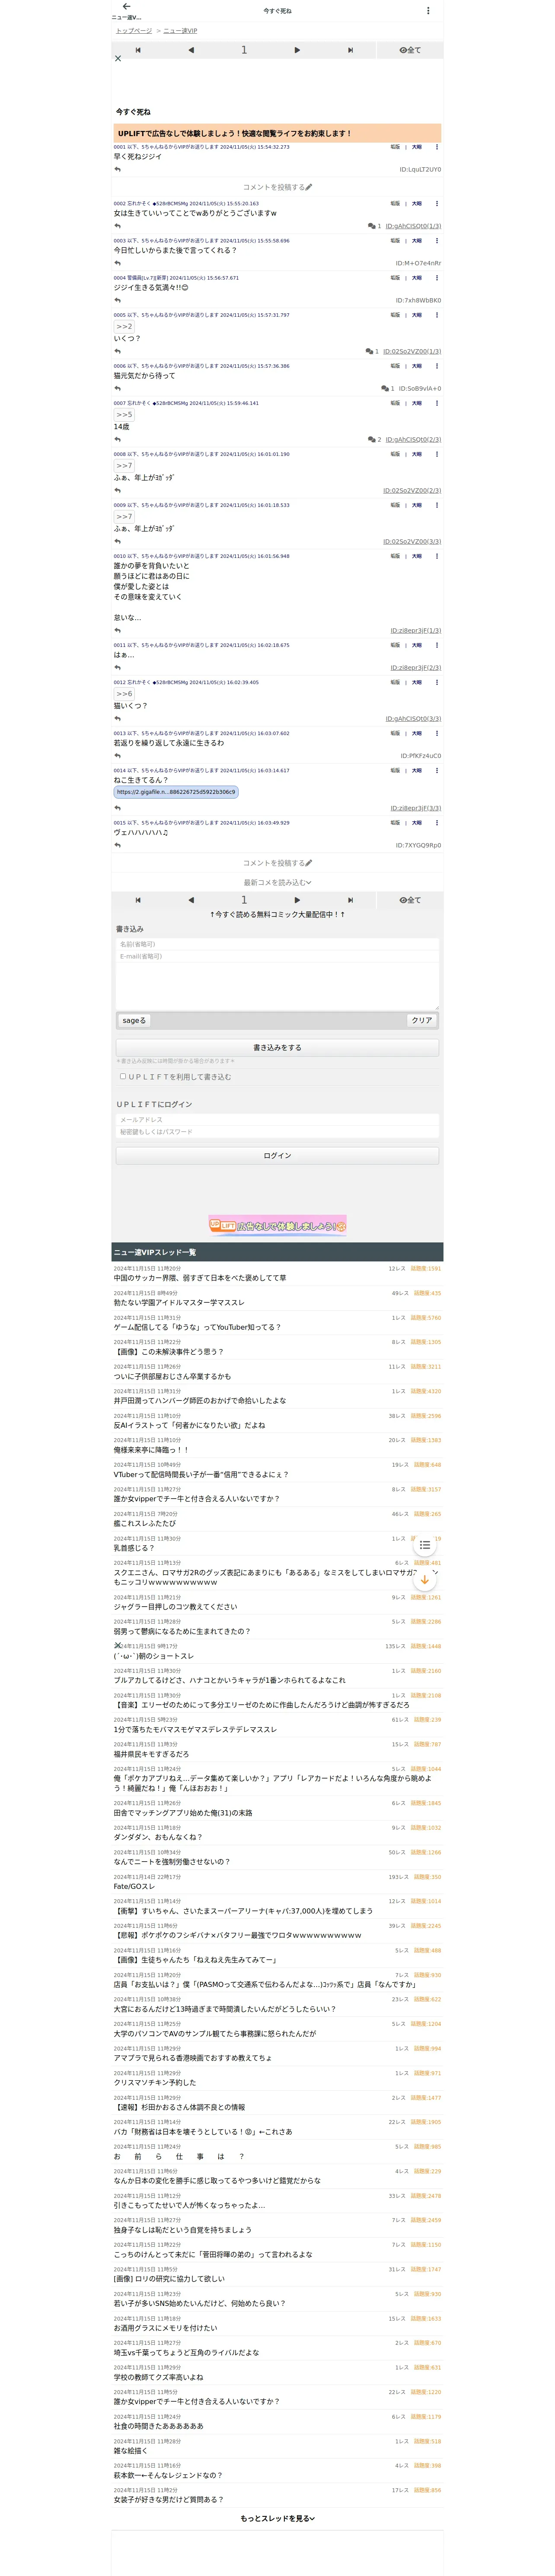The image size is (555, 2576).
Task: Click the クリア clear button
Action: [422, 1021]
